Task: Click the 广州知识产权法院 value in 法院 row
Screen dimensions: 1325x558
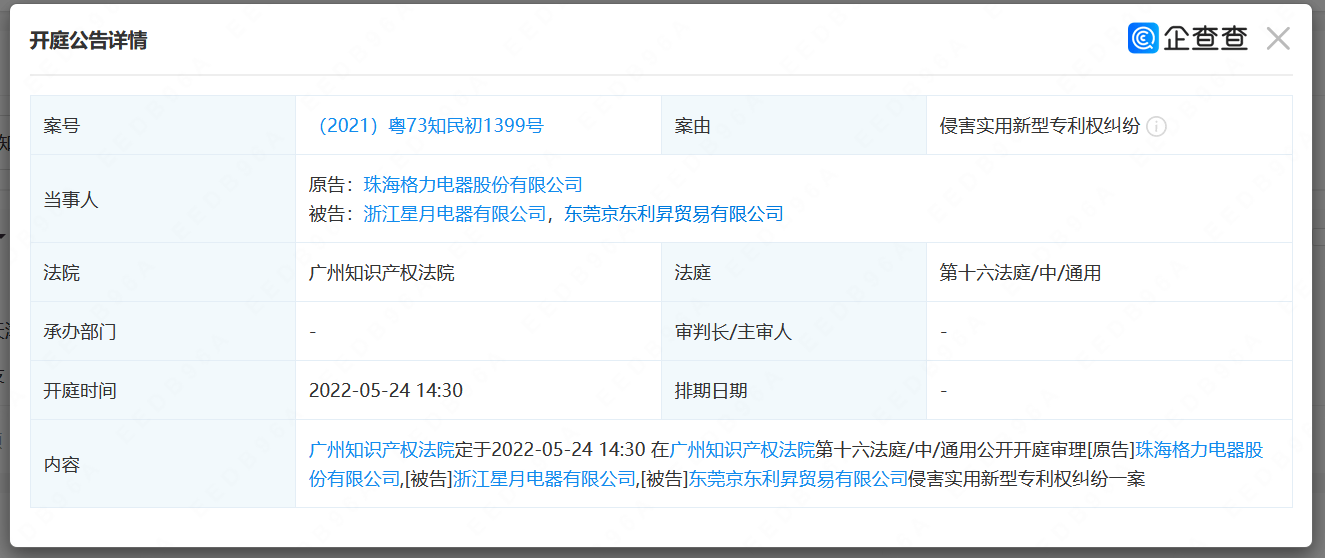Action: [382, 273]
